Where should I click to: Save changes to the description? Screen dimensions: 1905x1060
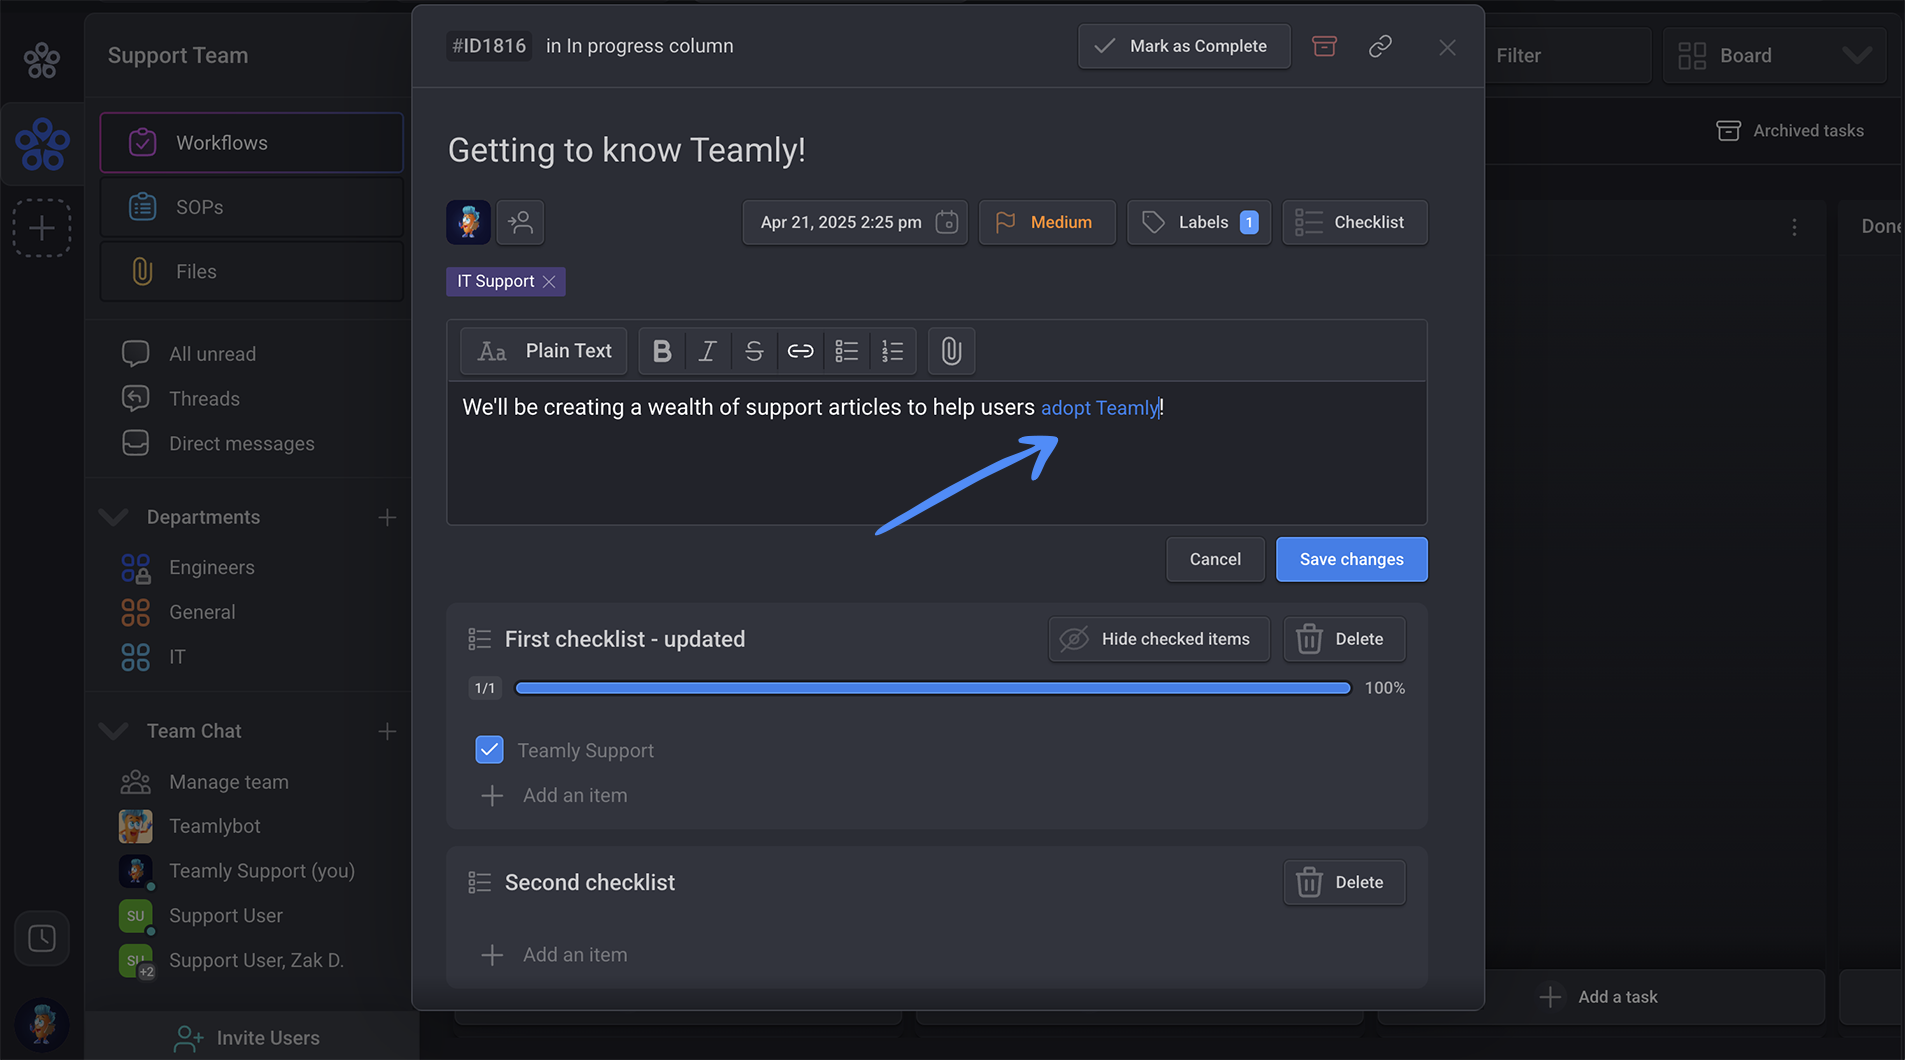(1351, 559)
